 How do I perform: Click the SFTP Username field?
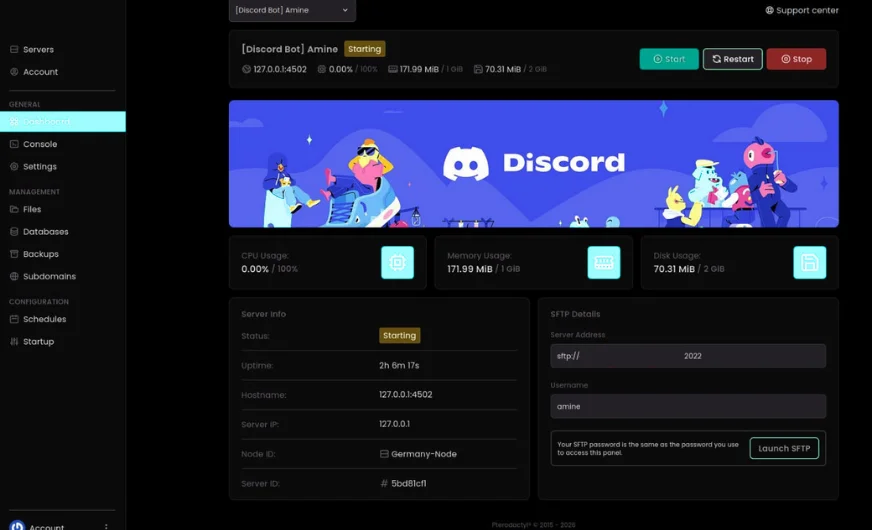(688, 407)
